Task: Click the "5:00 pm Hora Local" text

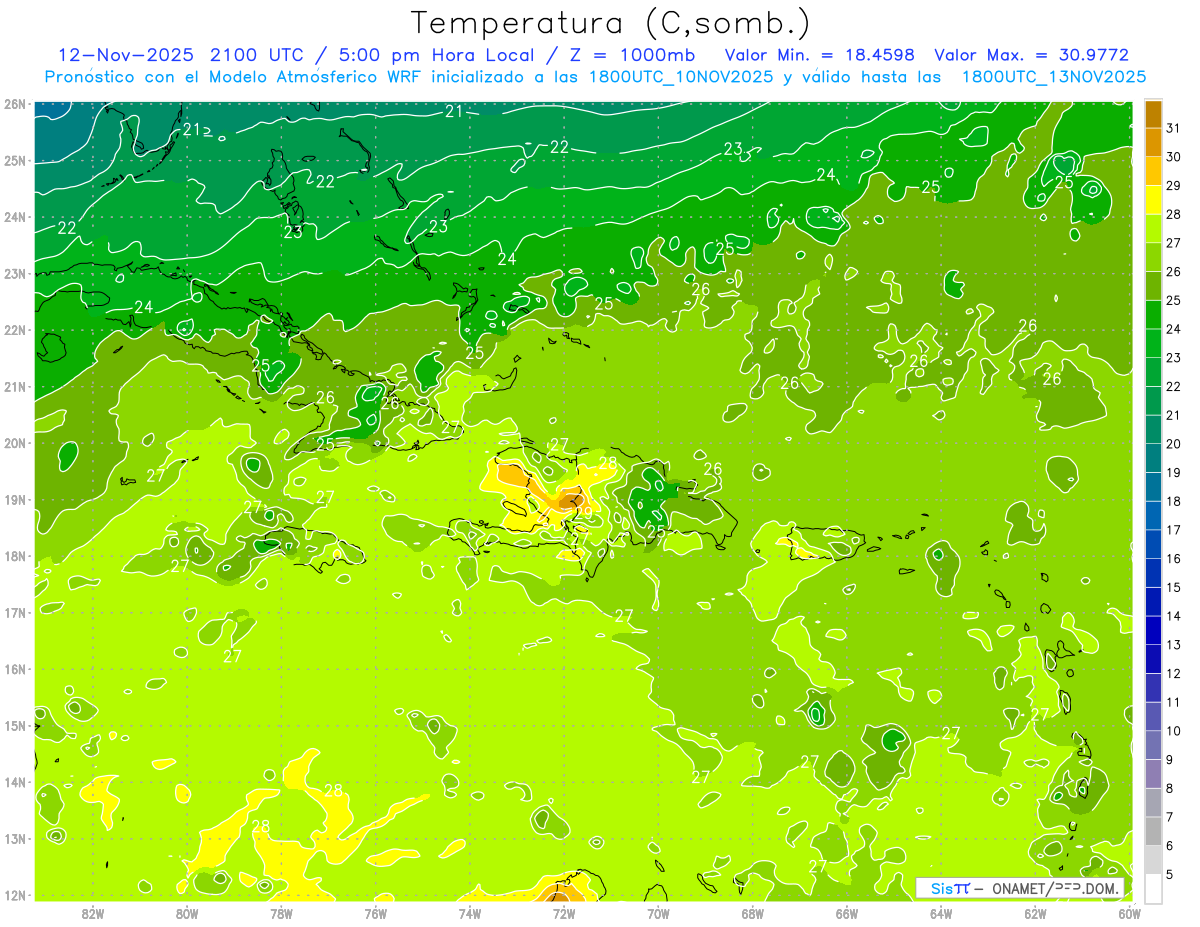Action: pos(435,55)
